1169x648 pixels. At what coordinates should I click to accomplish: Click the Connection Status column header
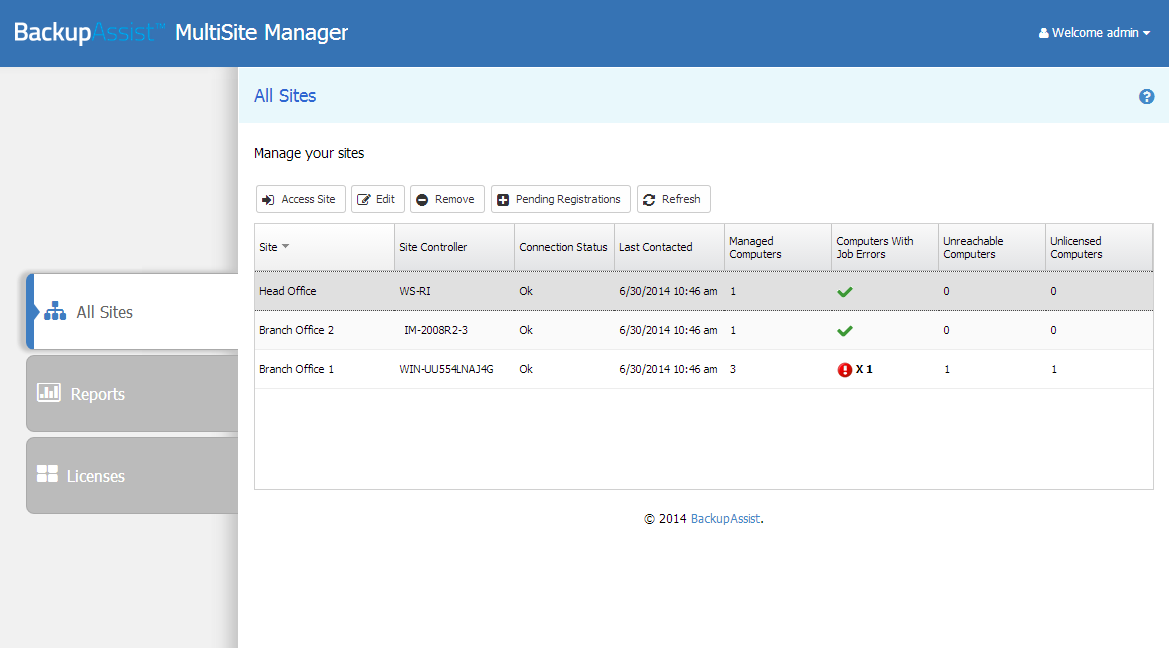click(x=563, y=247)
